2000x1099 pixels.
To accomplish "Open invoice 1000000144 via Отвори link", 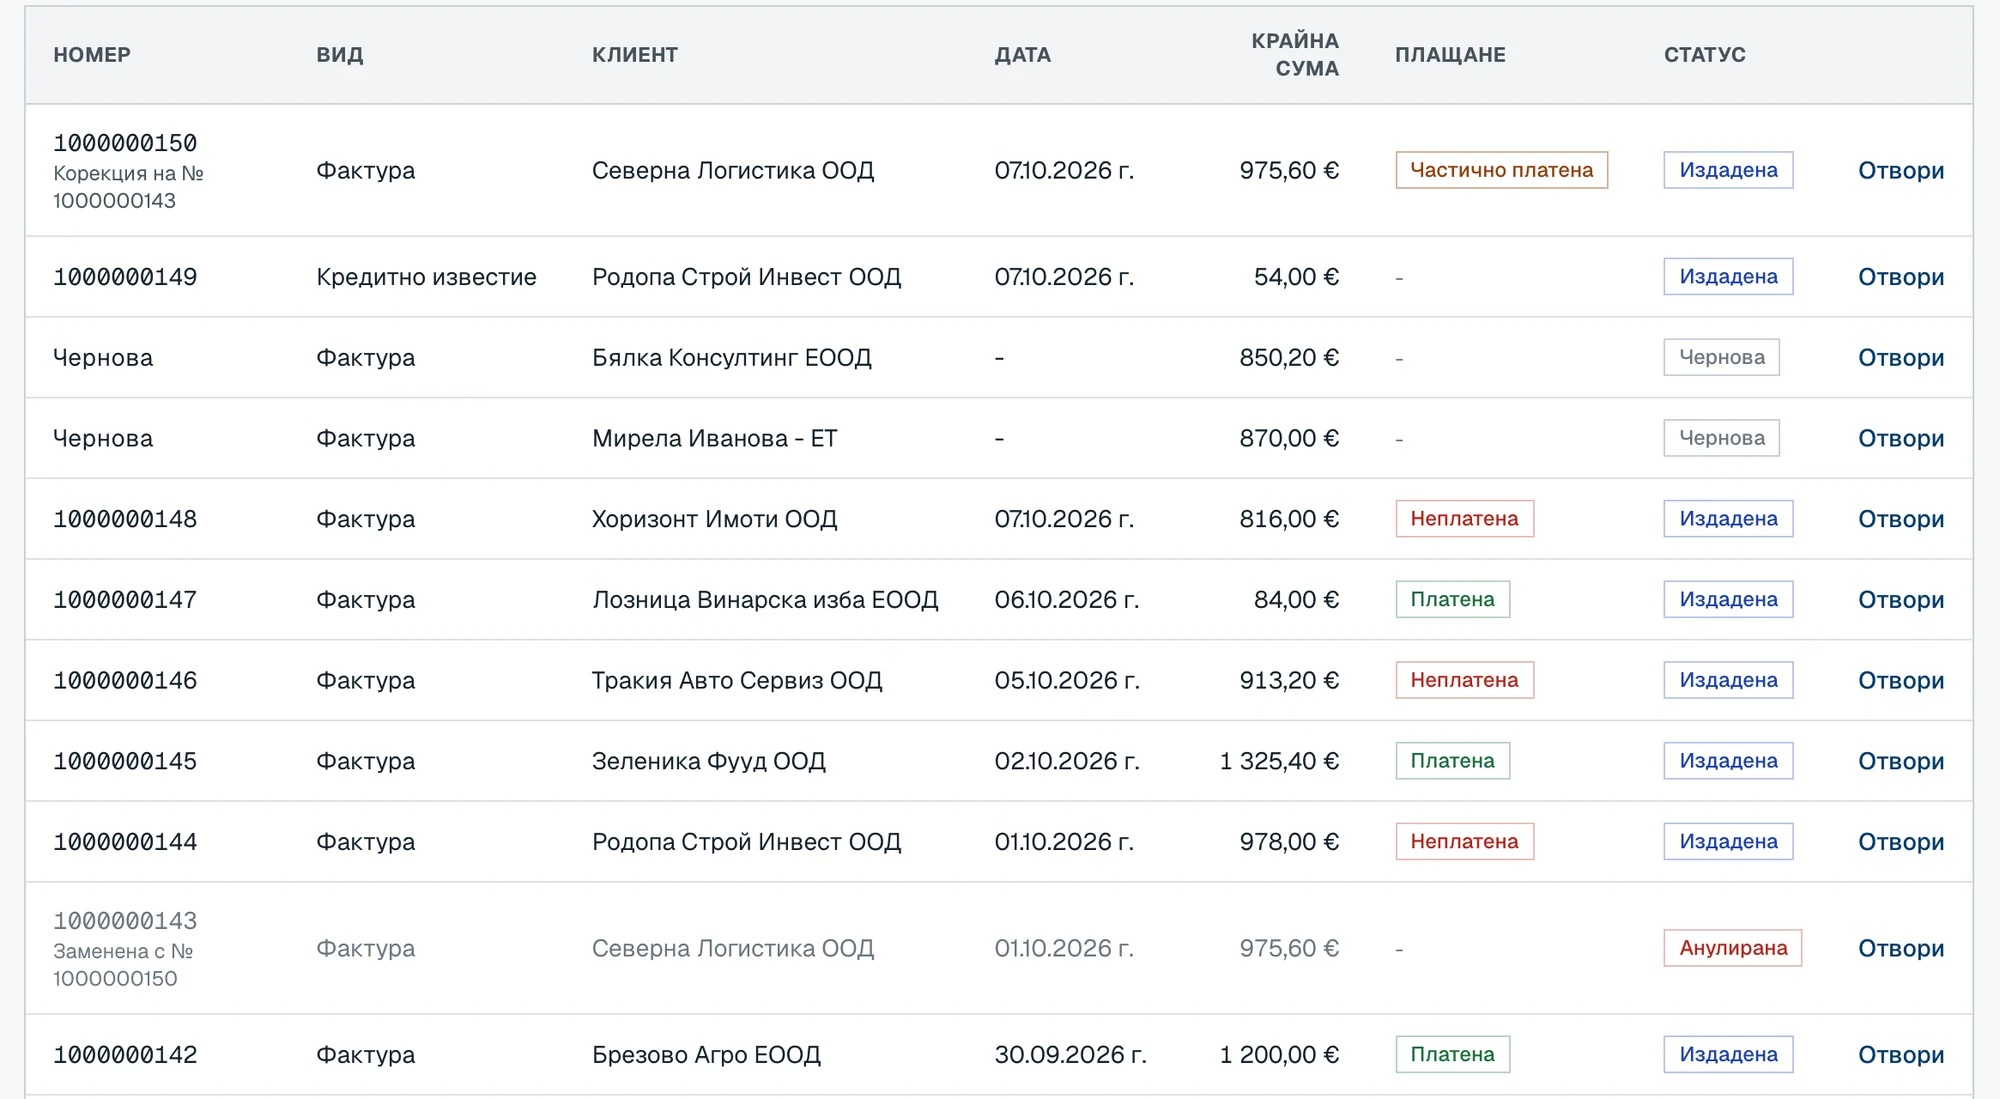I will coord(1901,842).
